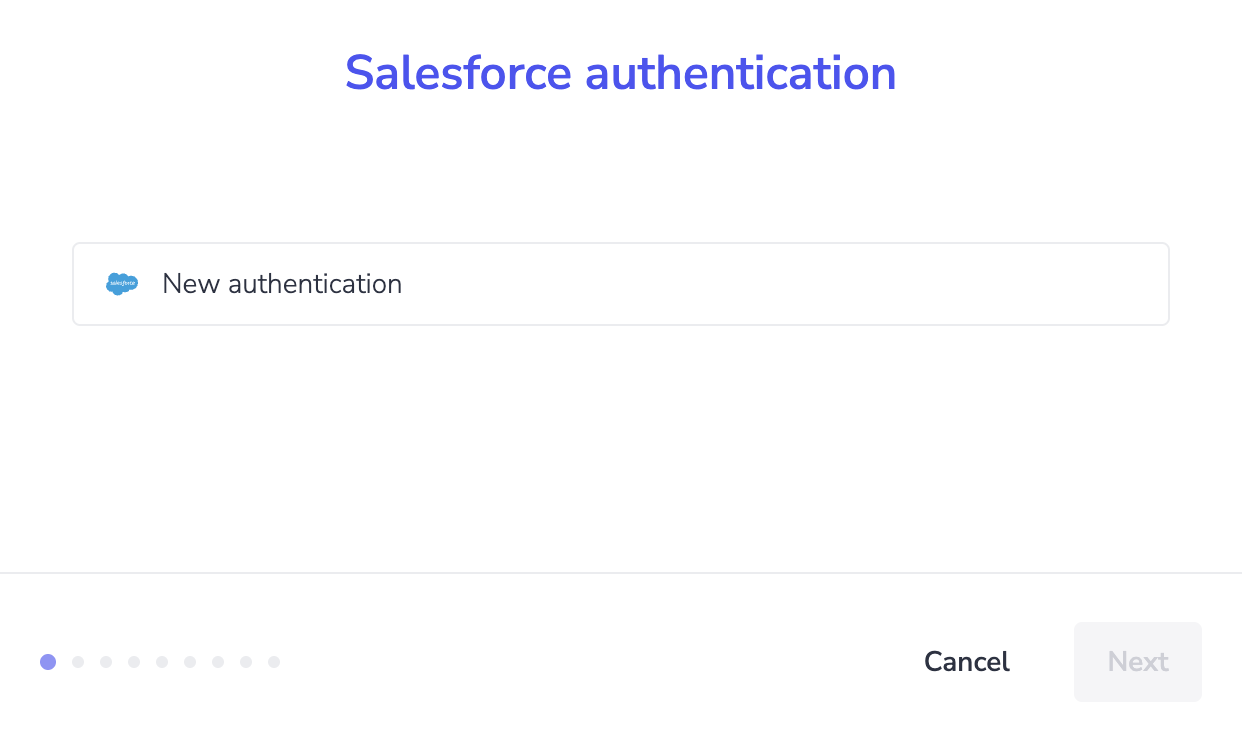Jump to the second step dot
The width and height of the screenshot is (1242, 742).
[78, 662]
